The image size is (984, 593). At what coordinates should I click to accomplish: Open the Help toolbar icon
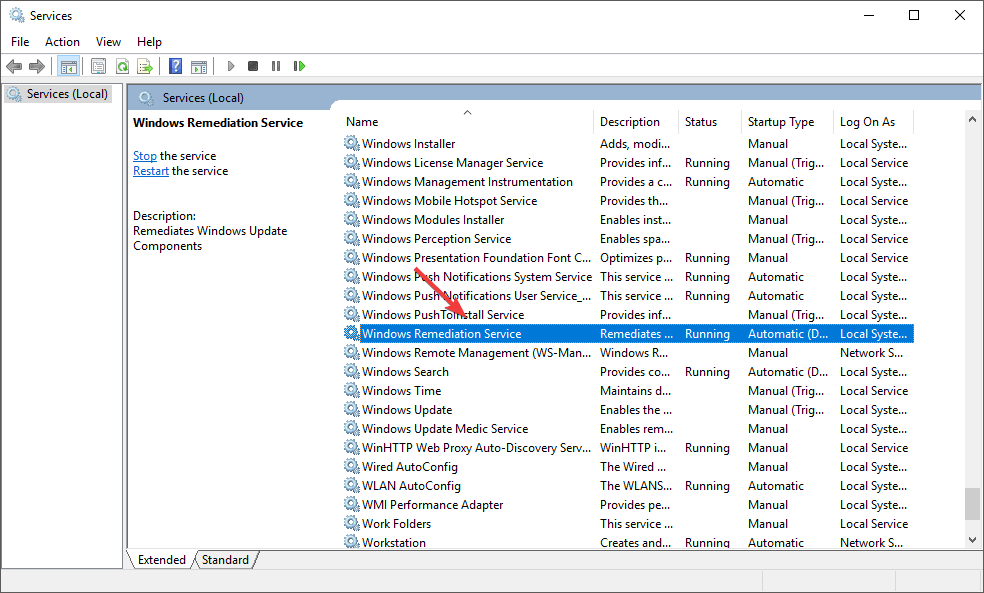point(175,66)
